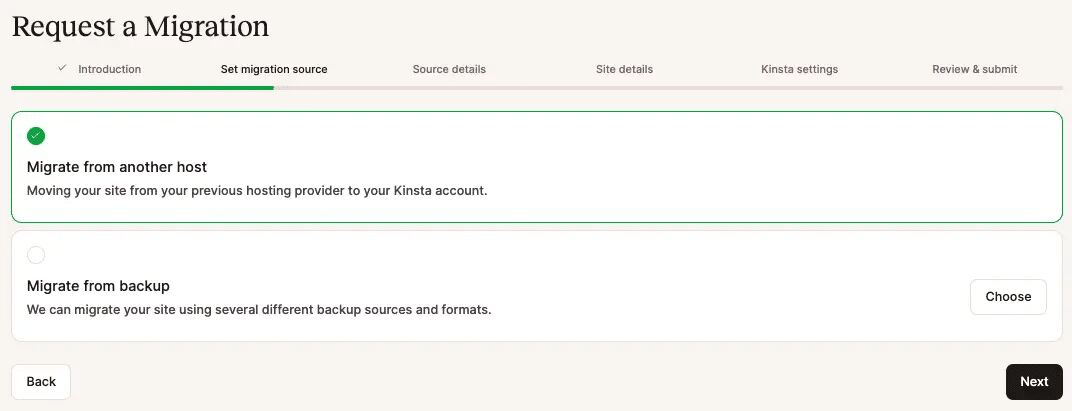Click the checkmark beside Introduction step
Screen dimensions: 1072x411
tap(62, 68)
